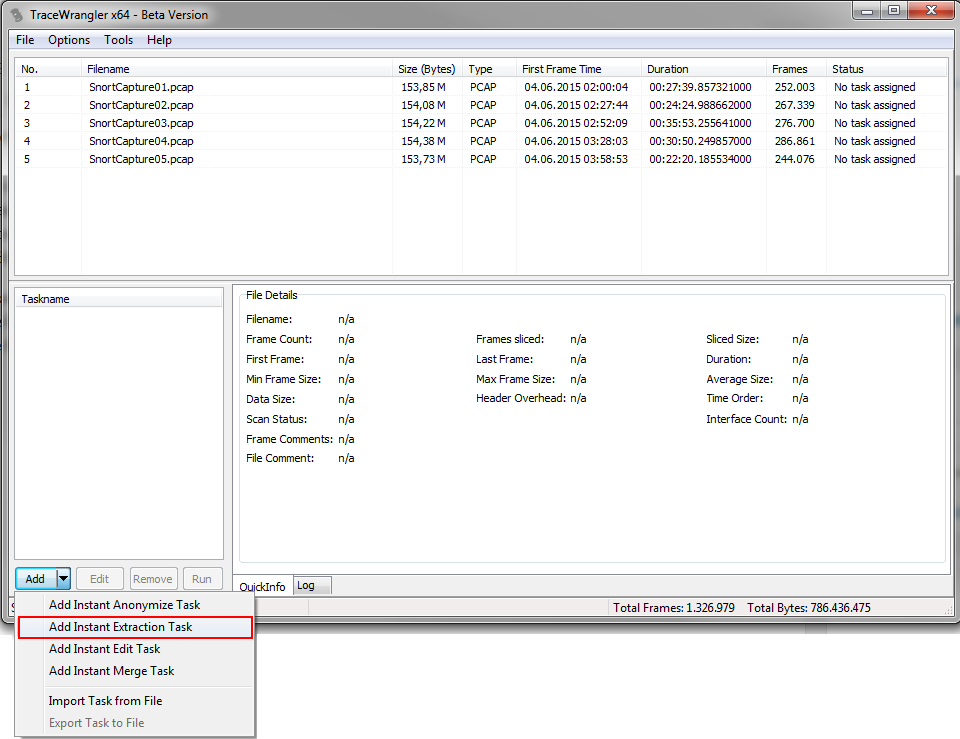Click the Header Overhead label
The width and height of the screenshot is (960, 739).
(521, 399)
